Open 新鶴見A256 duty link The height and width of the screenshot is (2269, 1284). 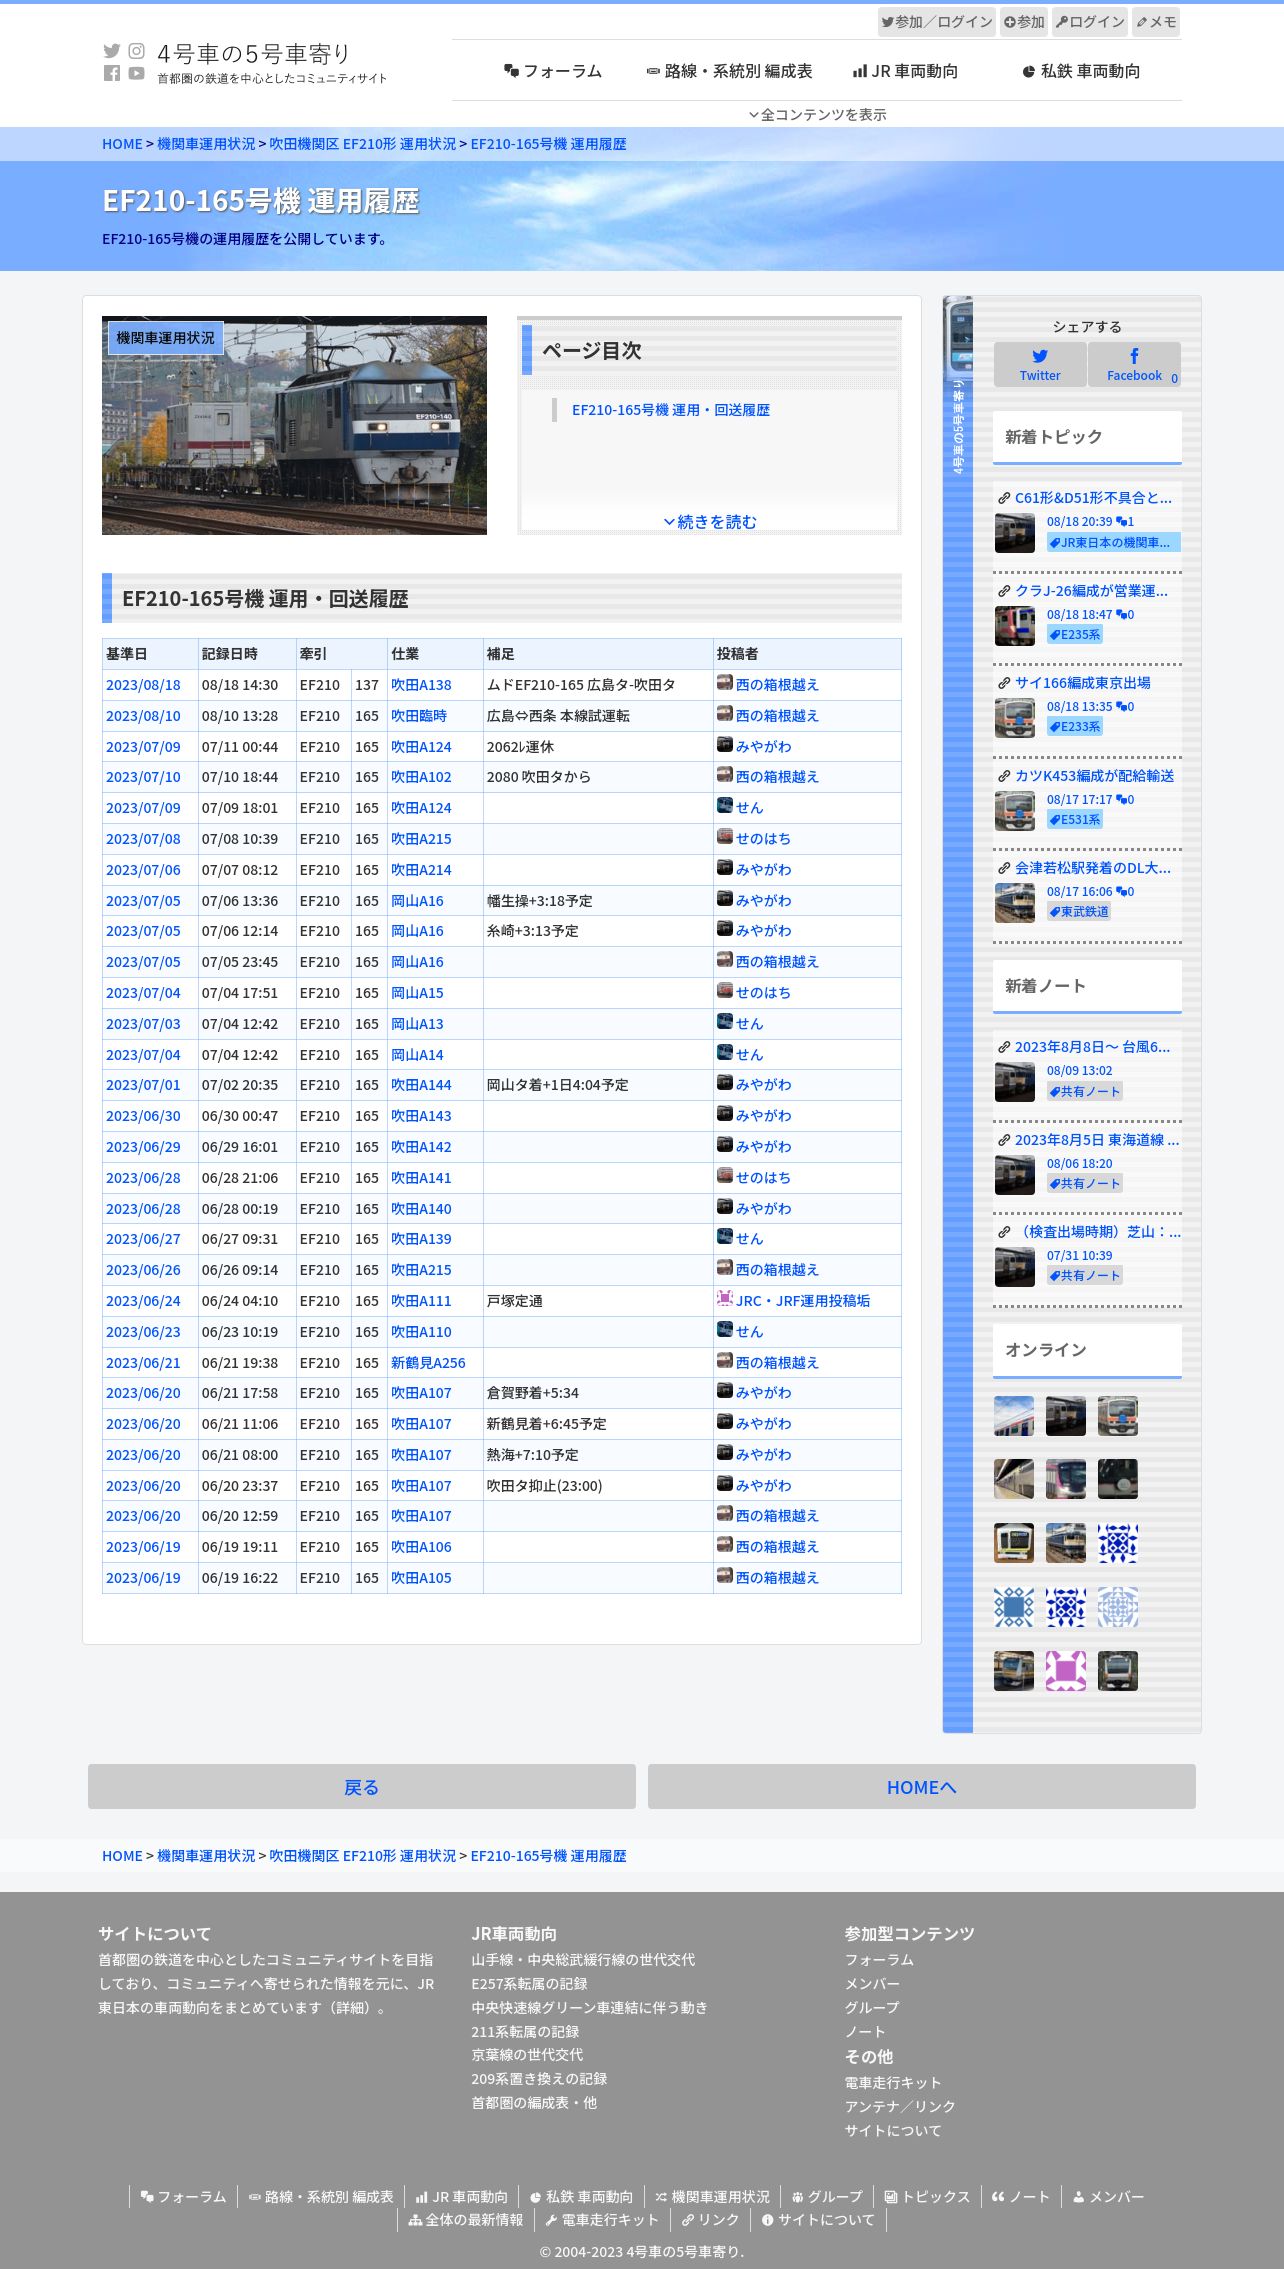coord(428,1363)
